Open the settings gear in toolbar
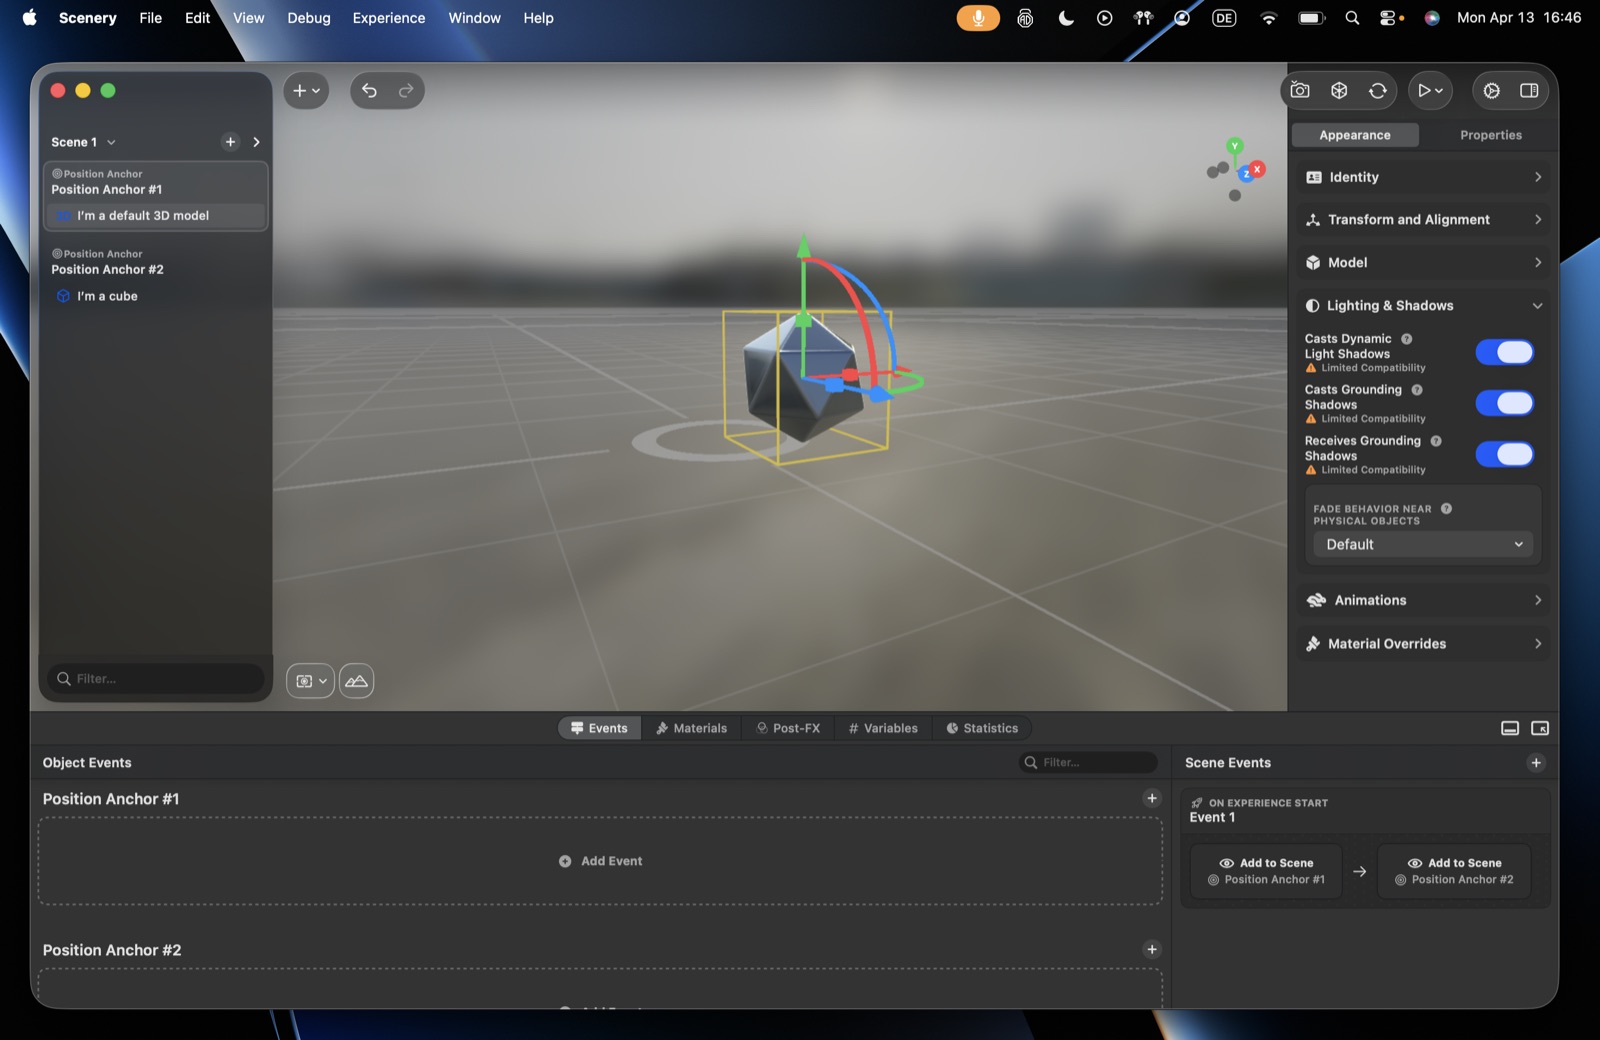 pos(1491,91)
